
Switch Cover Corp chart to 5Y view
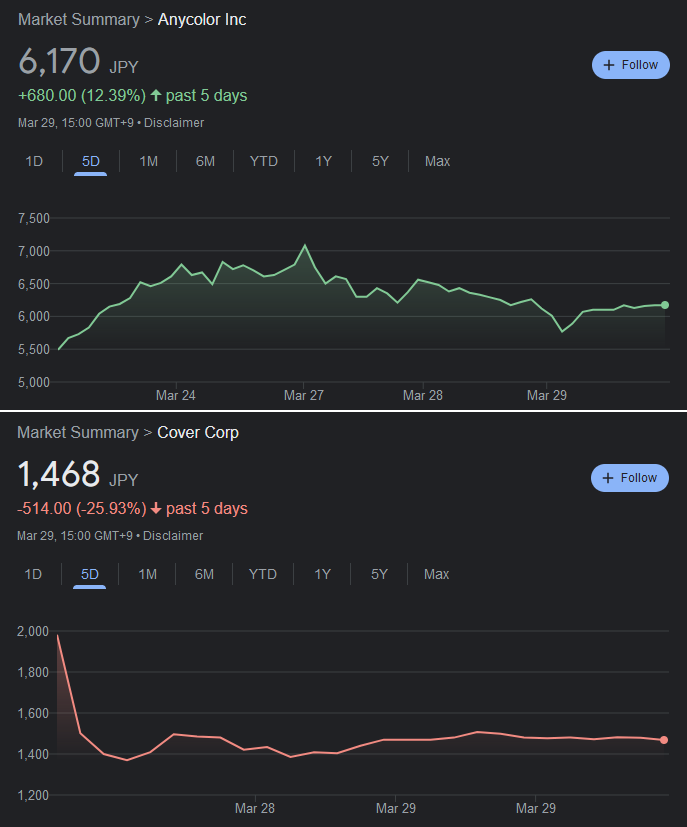pos(379,574)
